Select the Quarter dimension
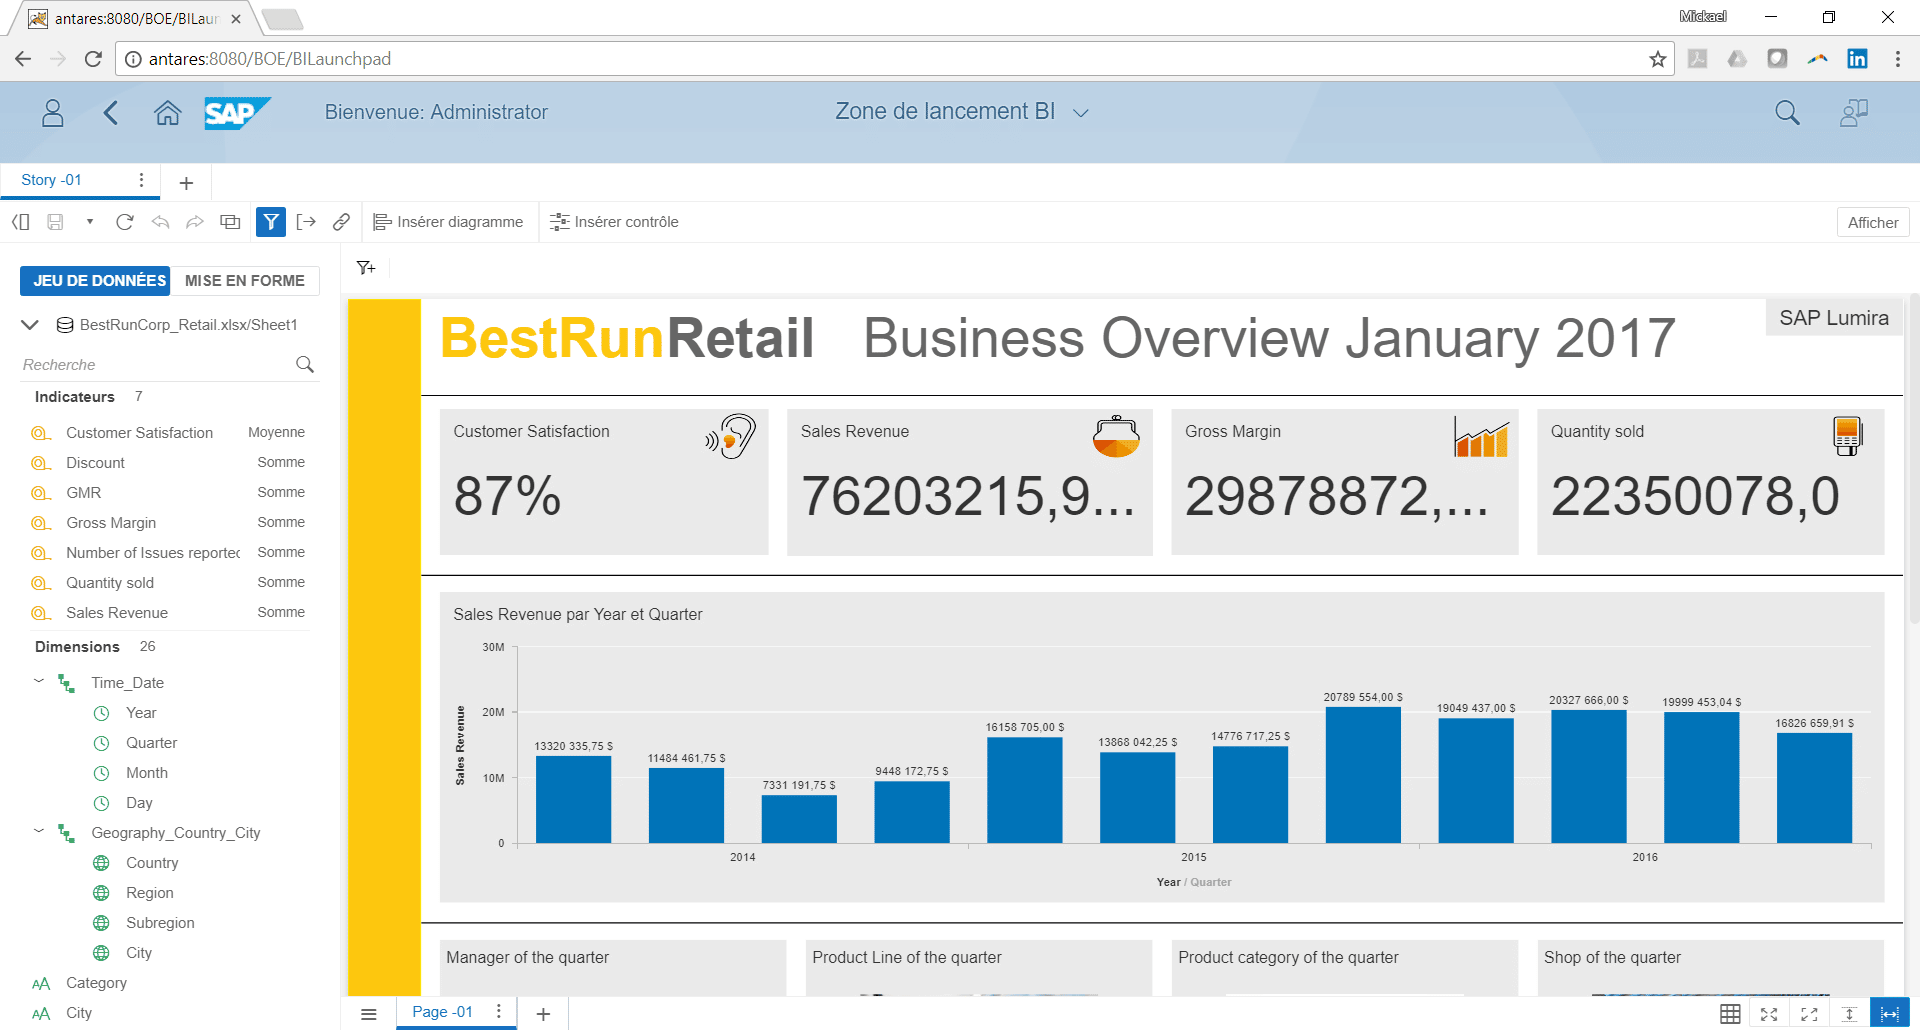1920x1030 pixels. (151, 743)
